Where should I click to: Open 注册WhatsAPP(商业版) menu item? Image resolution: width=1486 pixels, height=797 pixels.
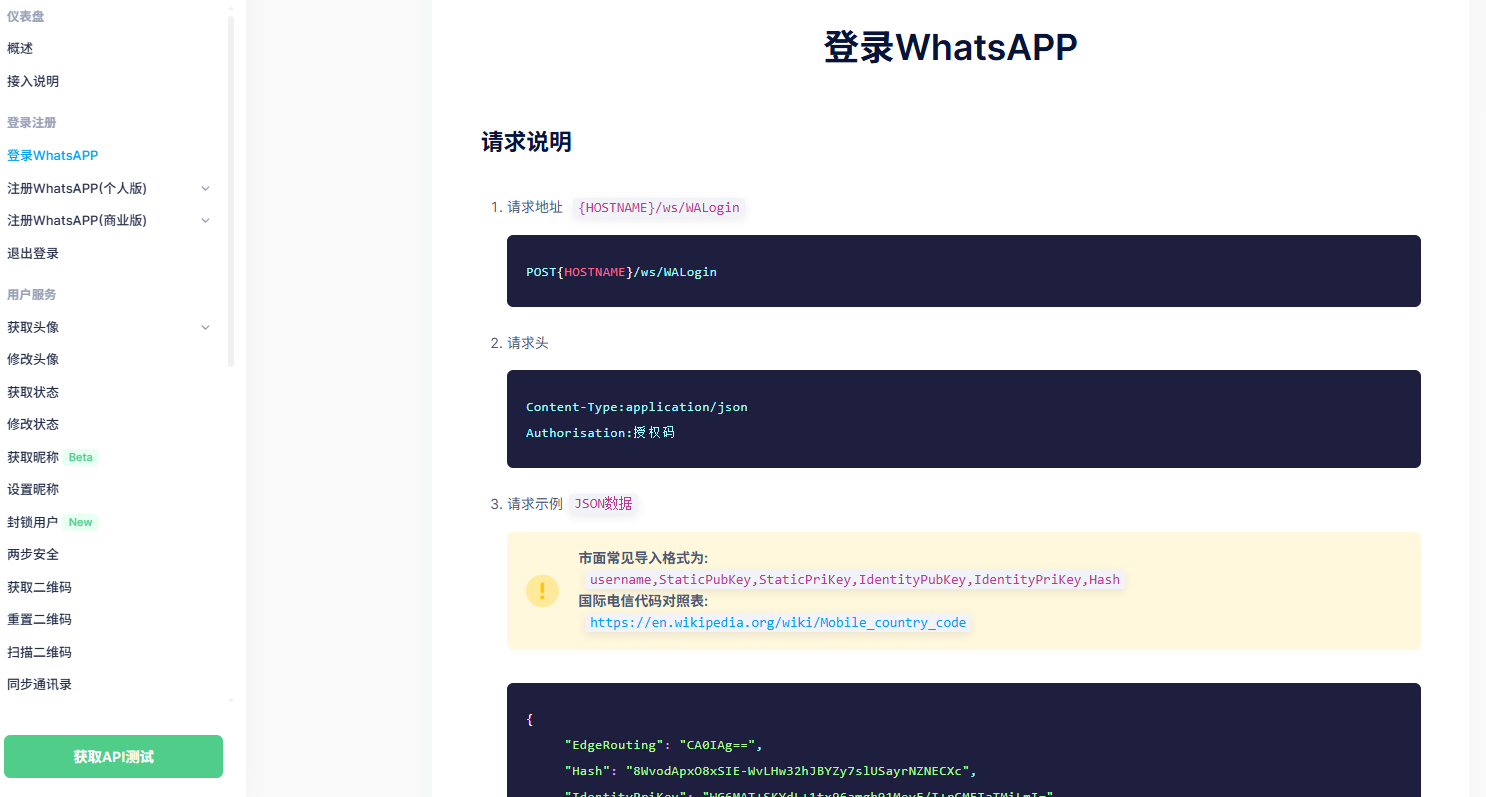(77, 220)
